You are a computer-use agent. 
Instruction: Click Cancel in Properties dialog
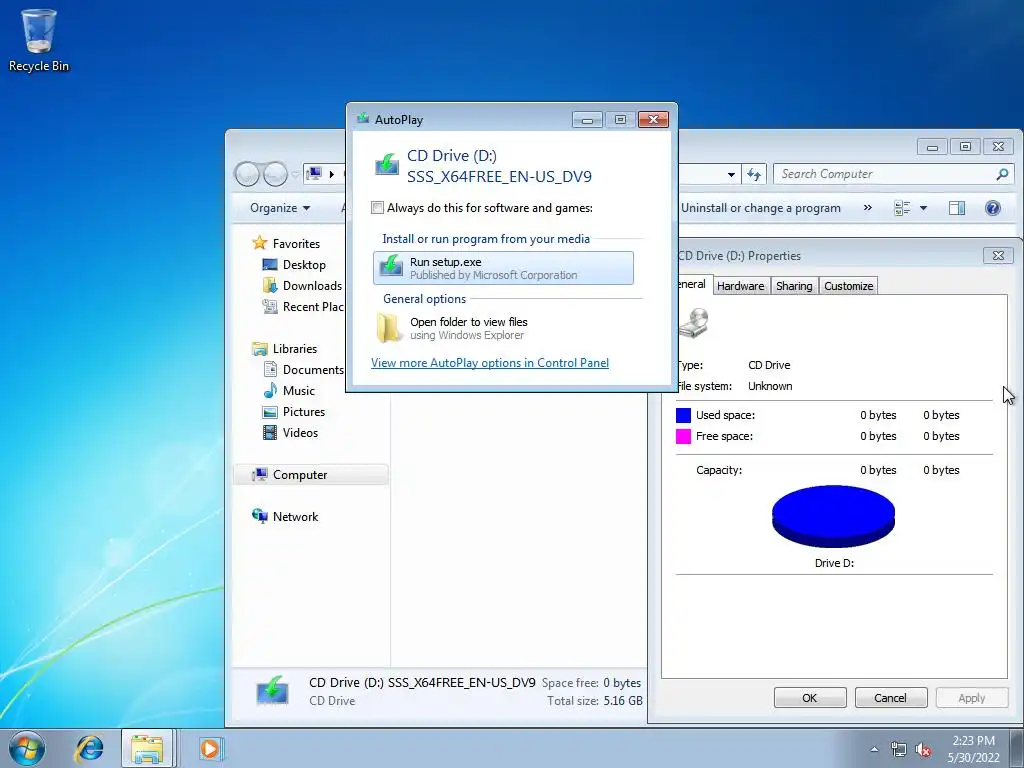(891, 697)
